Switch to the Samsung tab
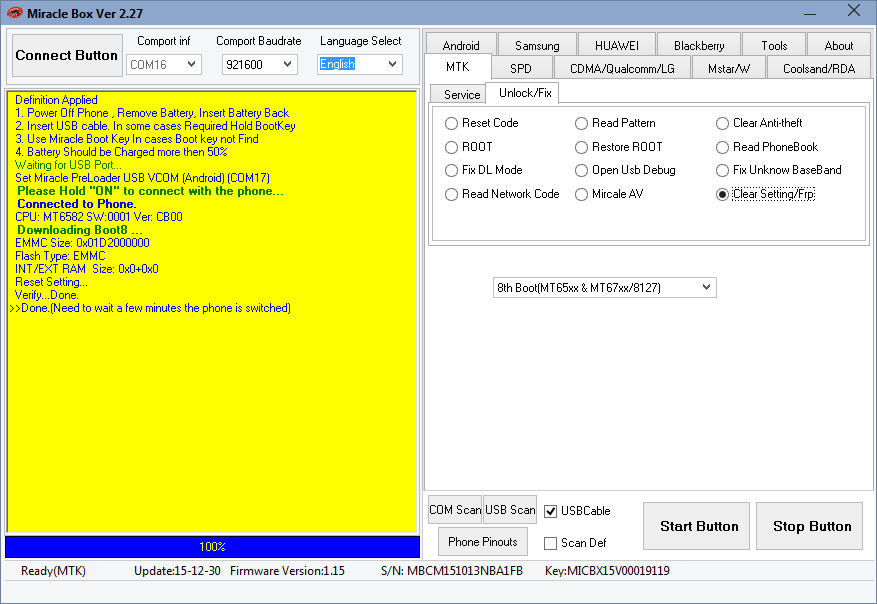Image resolution: width=877 pixels, height=604 pixels. pos(537,45)
